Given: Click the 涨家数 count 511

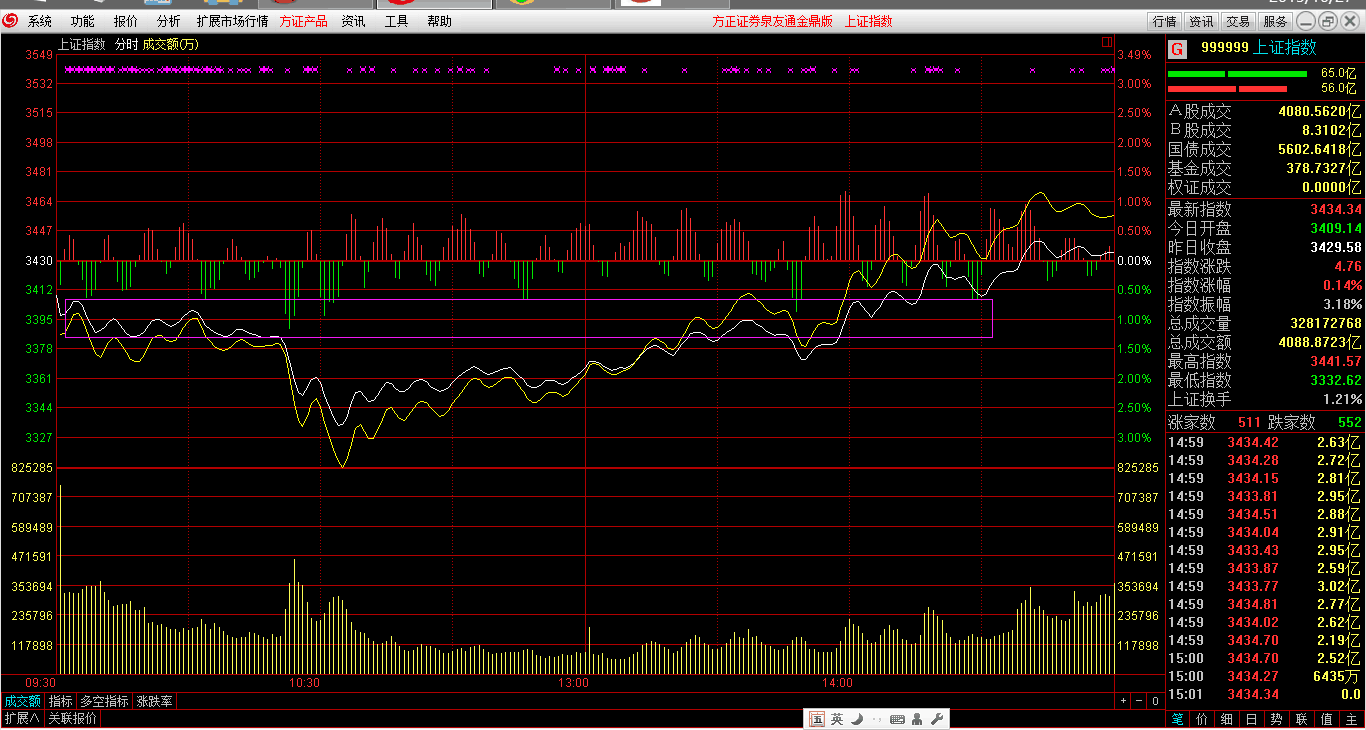Looking at the screenshot, I should 1249,422.
